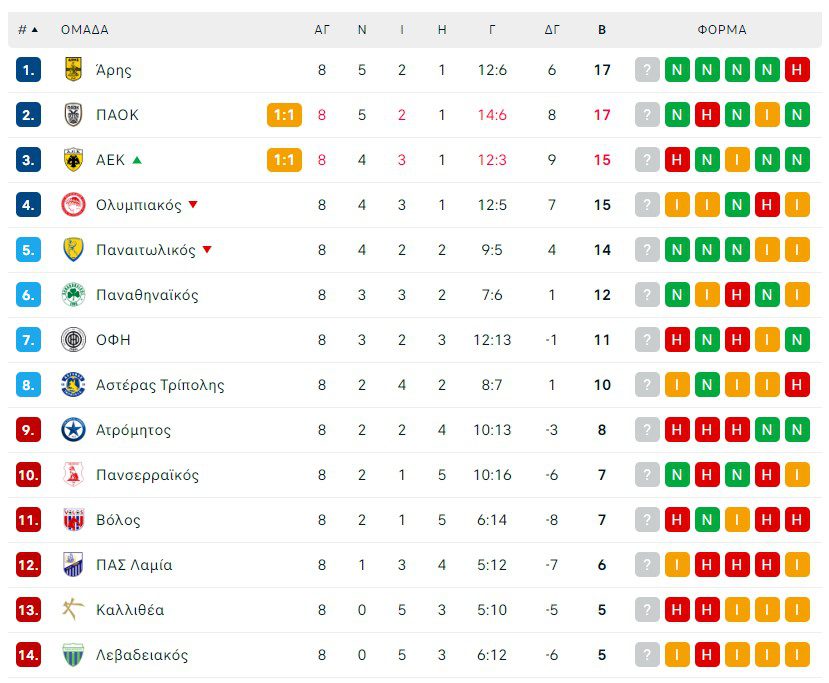Click the ΠΑΟΚ team crest icon
This screenshot has width=829, height=683.
point(73,115)
